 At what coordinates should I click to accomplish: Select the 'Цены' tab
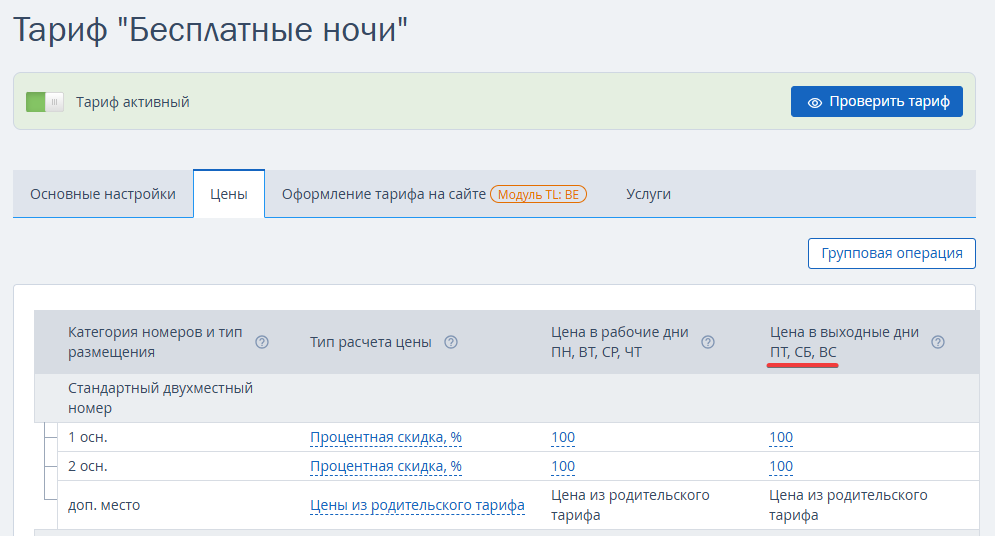pos(229,194)
